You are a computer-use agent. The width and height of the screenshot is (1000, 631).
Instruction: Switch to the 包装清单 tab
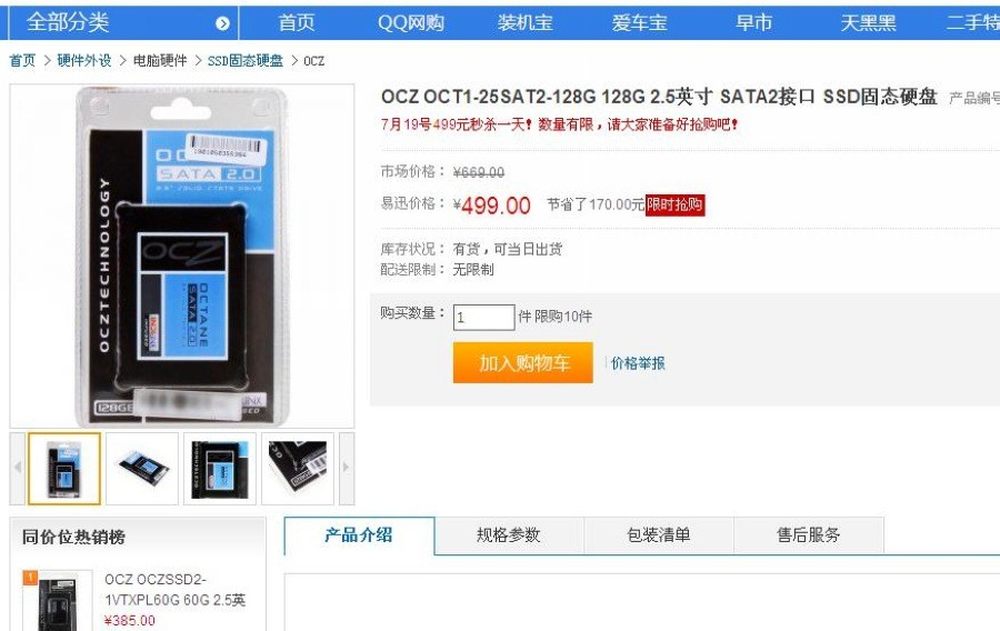pyautogui.click(x=659, y=535)
